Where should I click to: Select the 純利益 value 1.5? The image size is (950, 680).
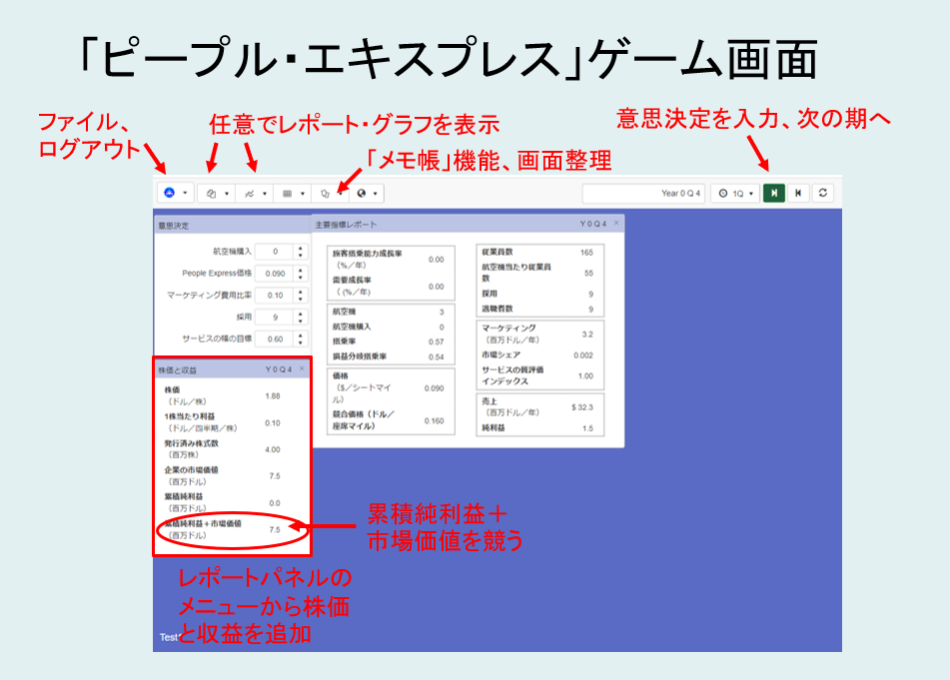tap(588, 428)
